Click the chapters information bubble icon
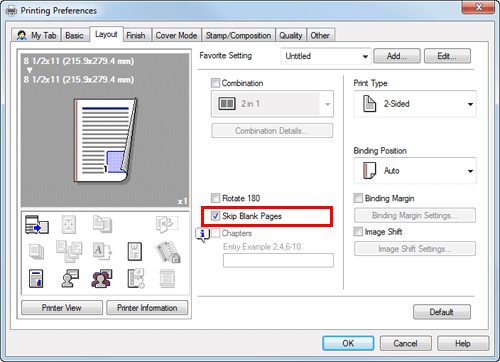This screenshot has height=362, width=500. (x=202, y=235)
